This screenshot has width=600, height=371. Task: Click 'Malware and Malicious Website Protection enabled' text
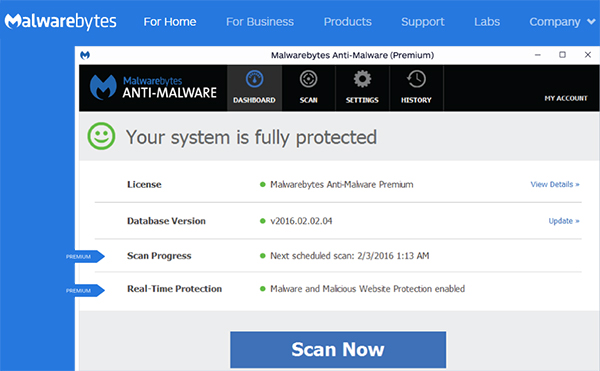(367, 288)
